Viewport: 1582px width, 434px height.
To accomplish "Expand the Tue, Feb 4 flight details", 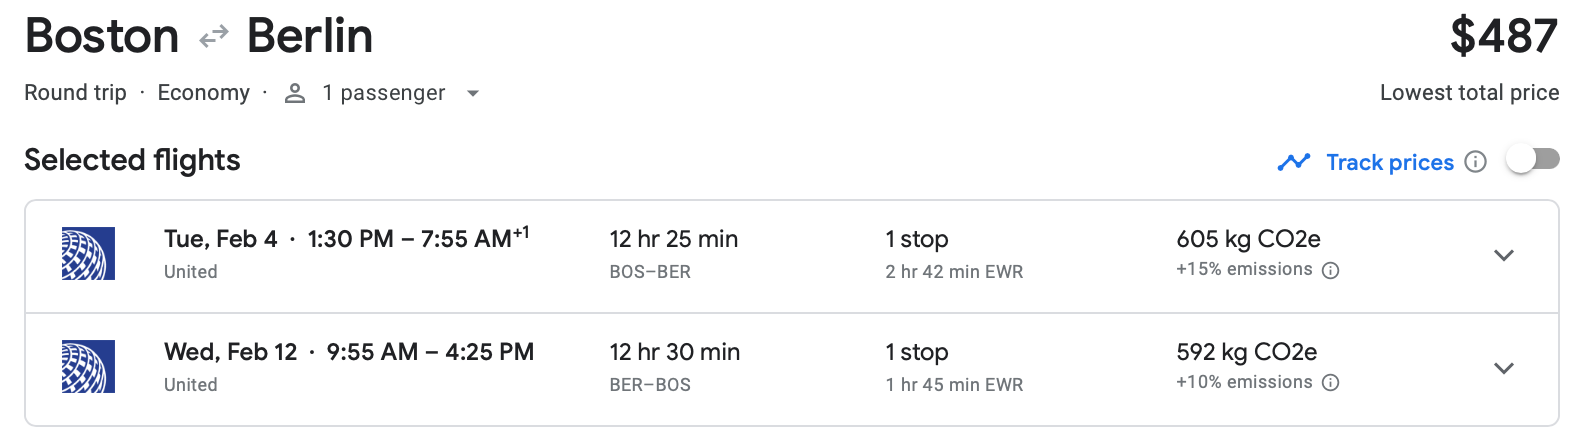I will 1503,255.
